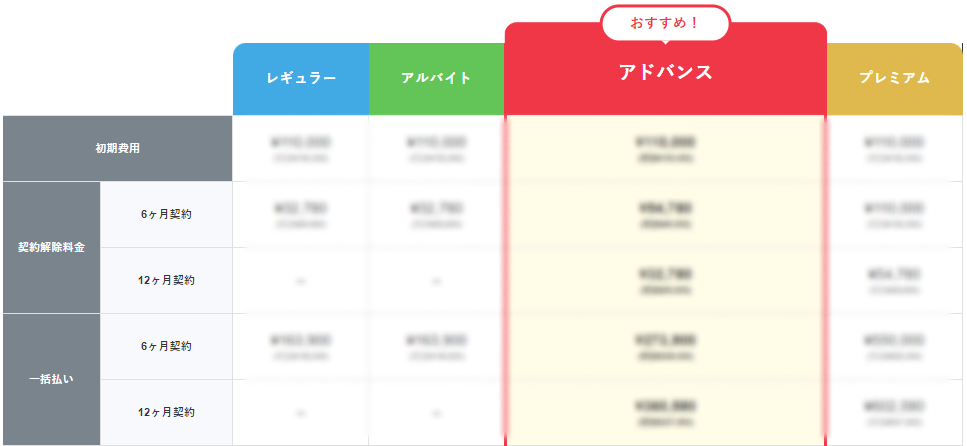
Task: Click the 一括払い row label
Action: (x=52, y=379)
